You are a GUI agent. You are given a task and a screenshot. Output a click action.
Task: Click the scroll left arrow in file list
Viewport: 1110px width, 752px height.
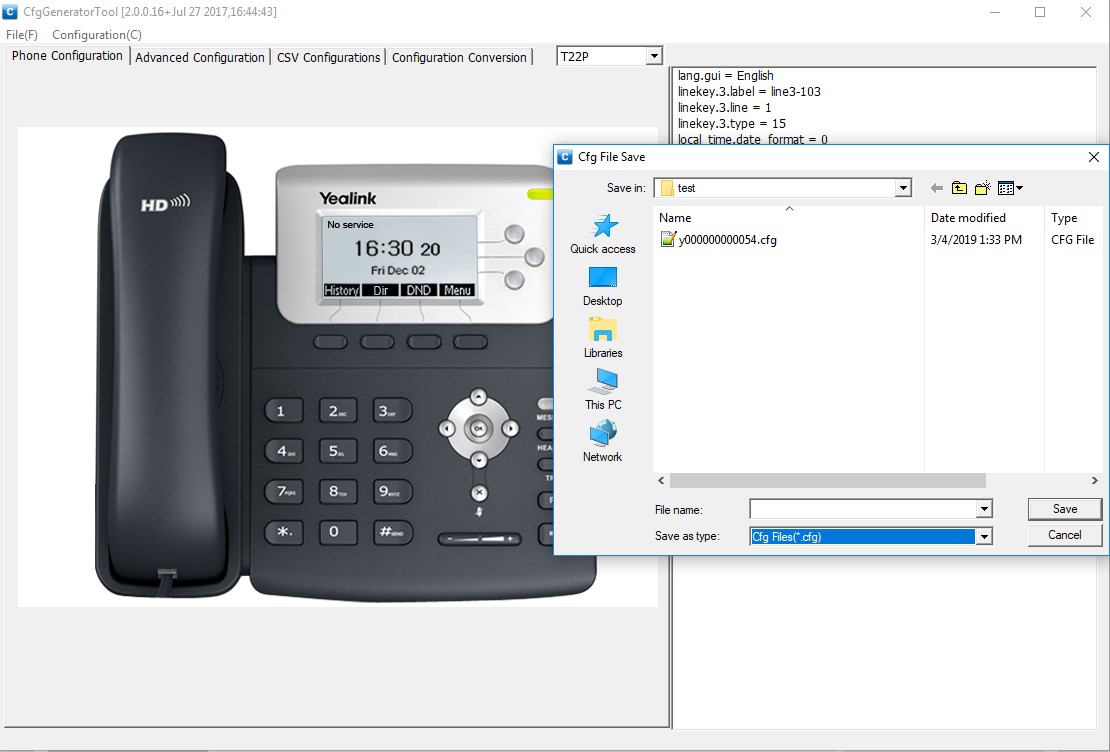tap(661, 481)
